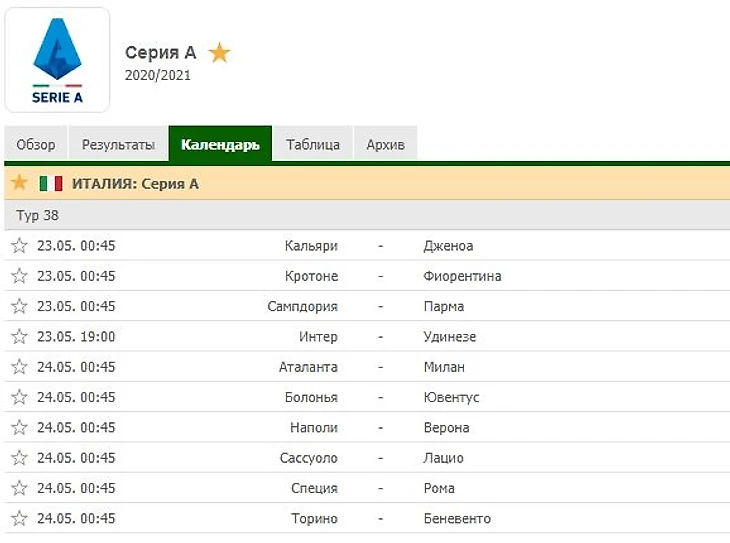This screenshot has width=730, height=543.
Task: Add Интер - Удинезе match to favorites
Action: click(x=19, y=337)
